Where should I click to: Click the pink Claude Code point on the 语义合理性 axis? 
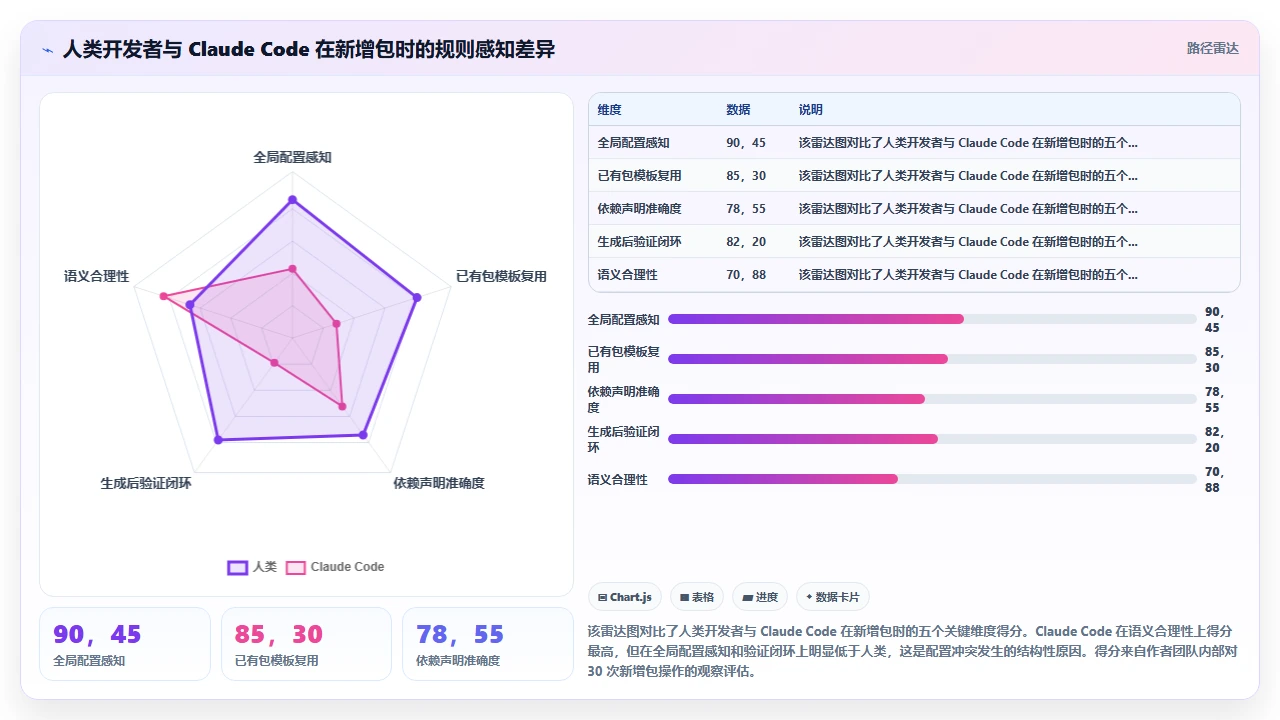(163, 296)
